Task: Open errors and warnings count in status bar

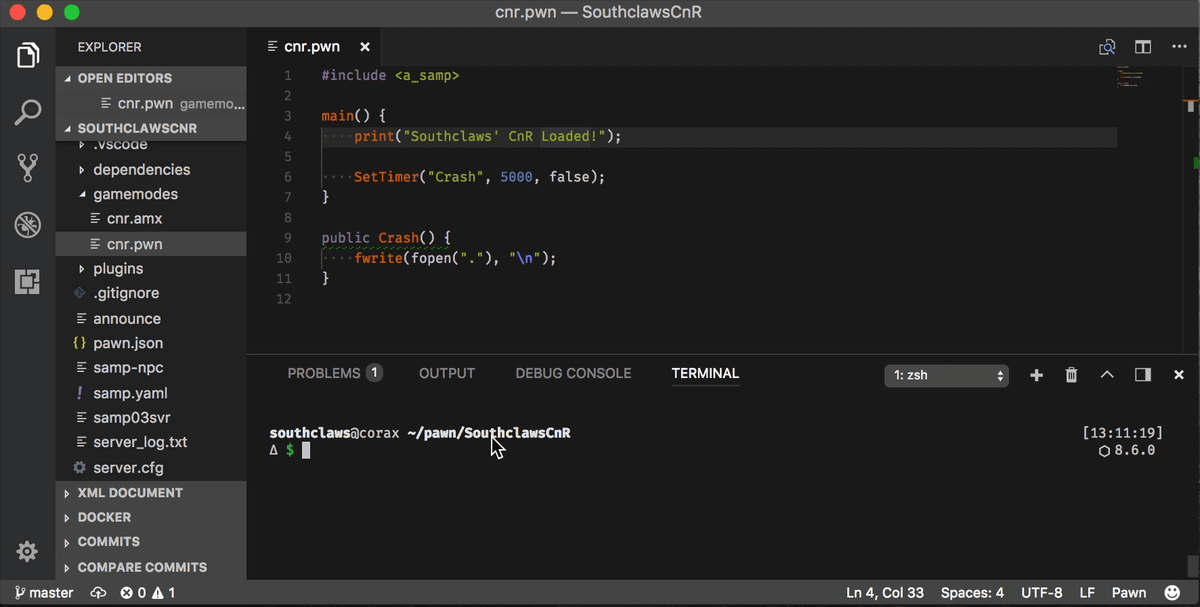Action: point(147,593)
